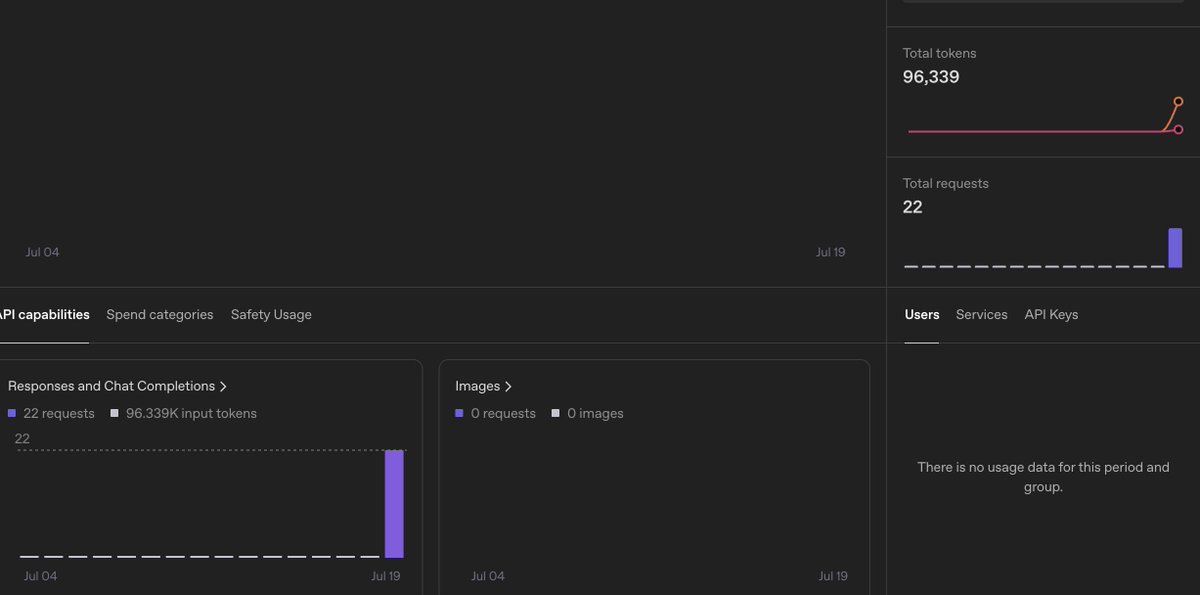Open Responses and Chat Completions details
This screenshot has width=1200, height=595.
point(117,386)
